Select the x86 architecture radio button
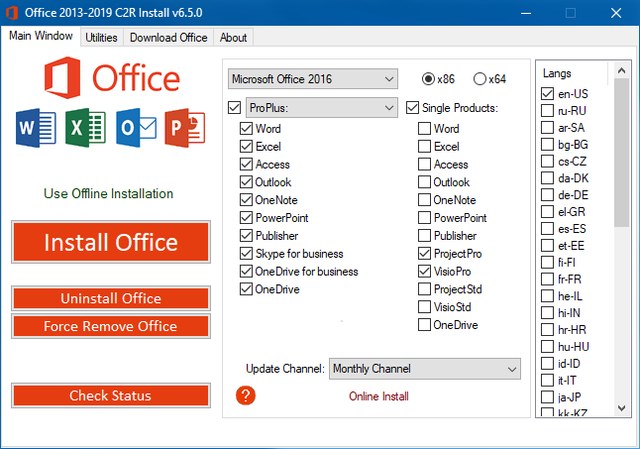Screen dimensions: 640x449 (x=428, y=78)
